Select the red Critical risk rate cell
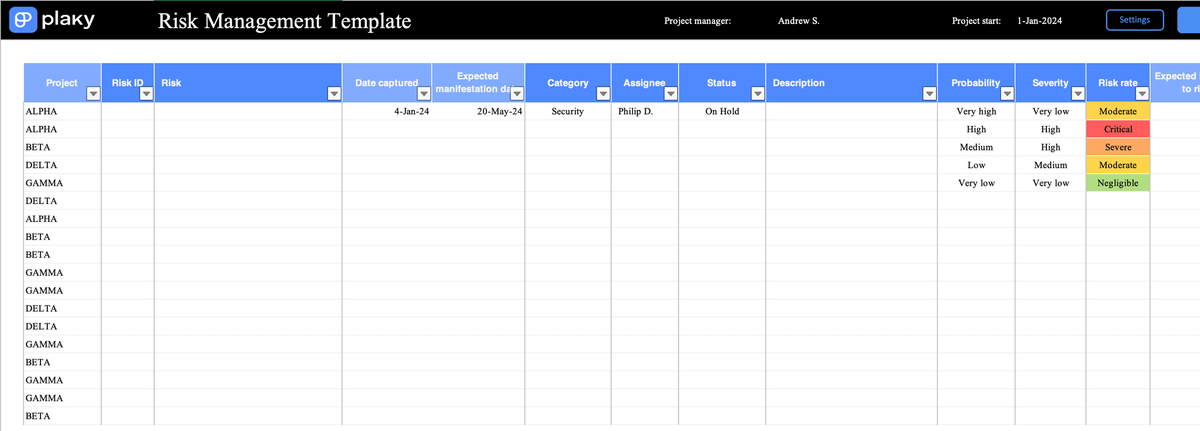 pos(1117,130)
